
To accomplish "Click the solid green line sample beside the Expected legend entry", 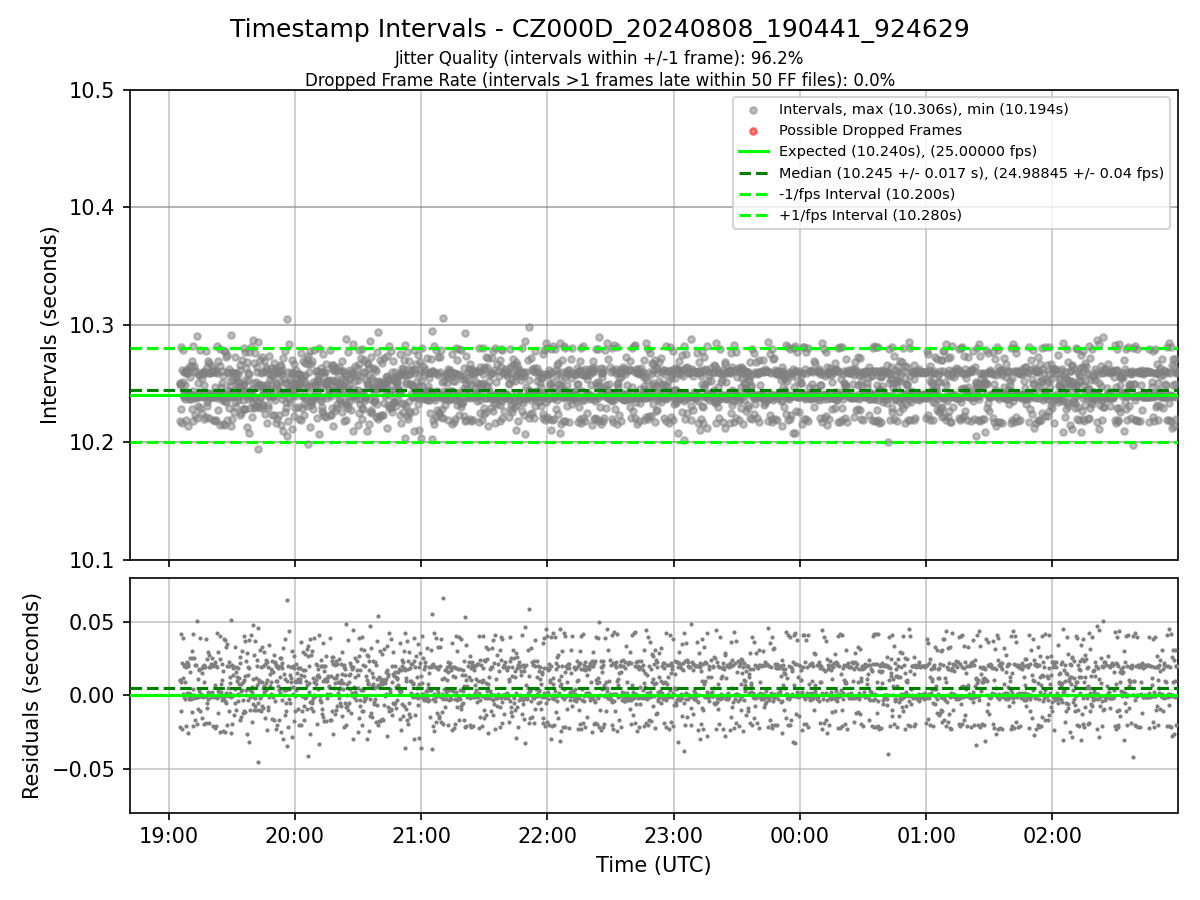I will [754, 152].
